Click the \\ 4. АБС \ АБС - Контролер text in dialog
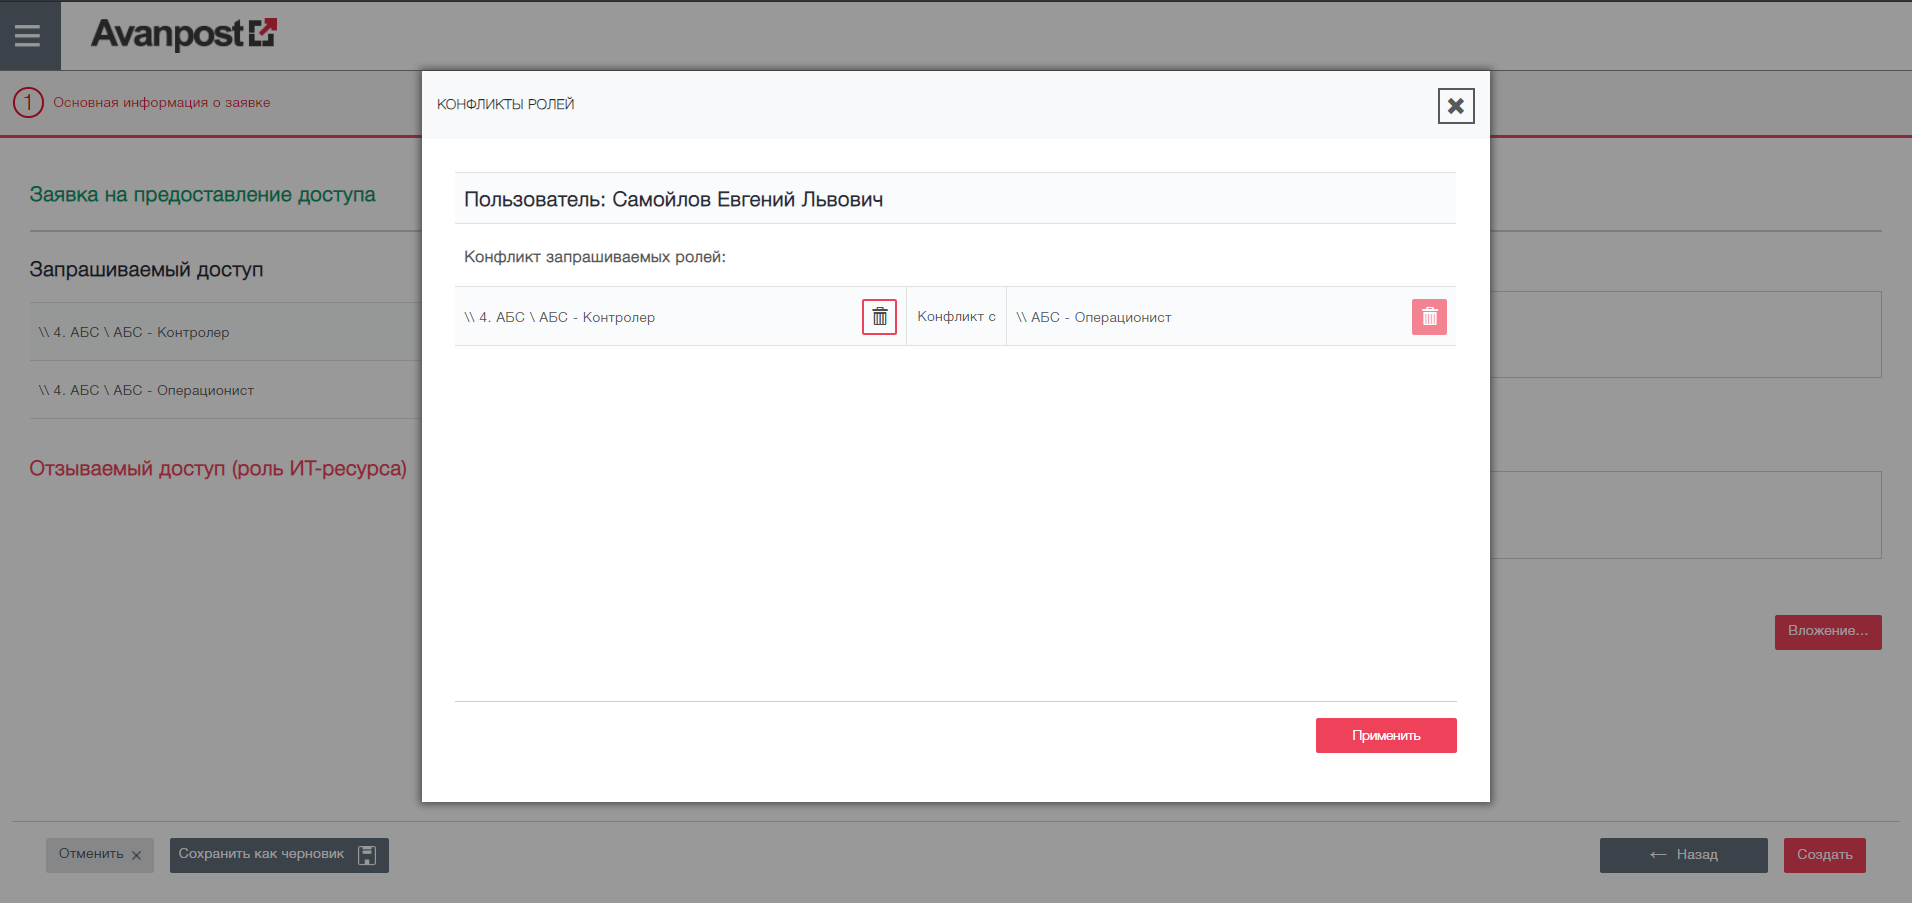 pos(560,317)
